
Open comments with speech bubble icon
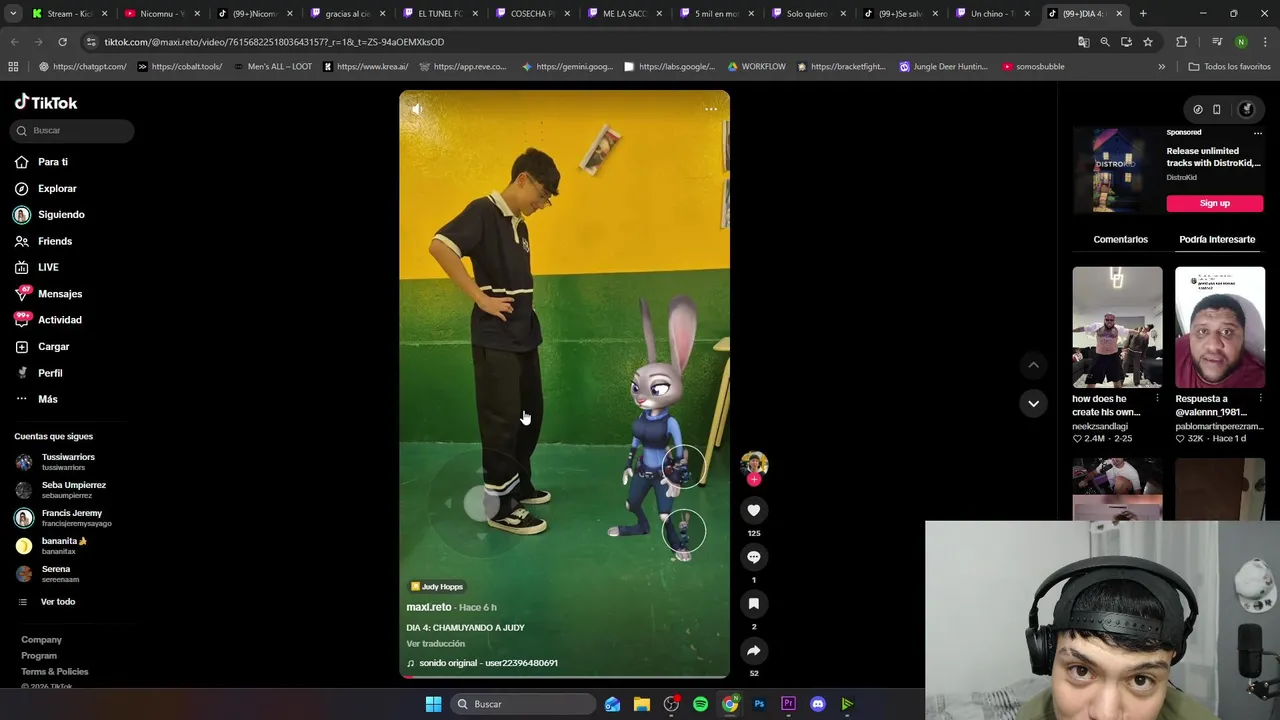coord(754,557)
